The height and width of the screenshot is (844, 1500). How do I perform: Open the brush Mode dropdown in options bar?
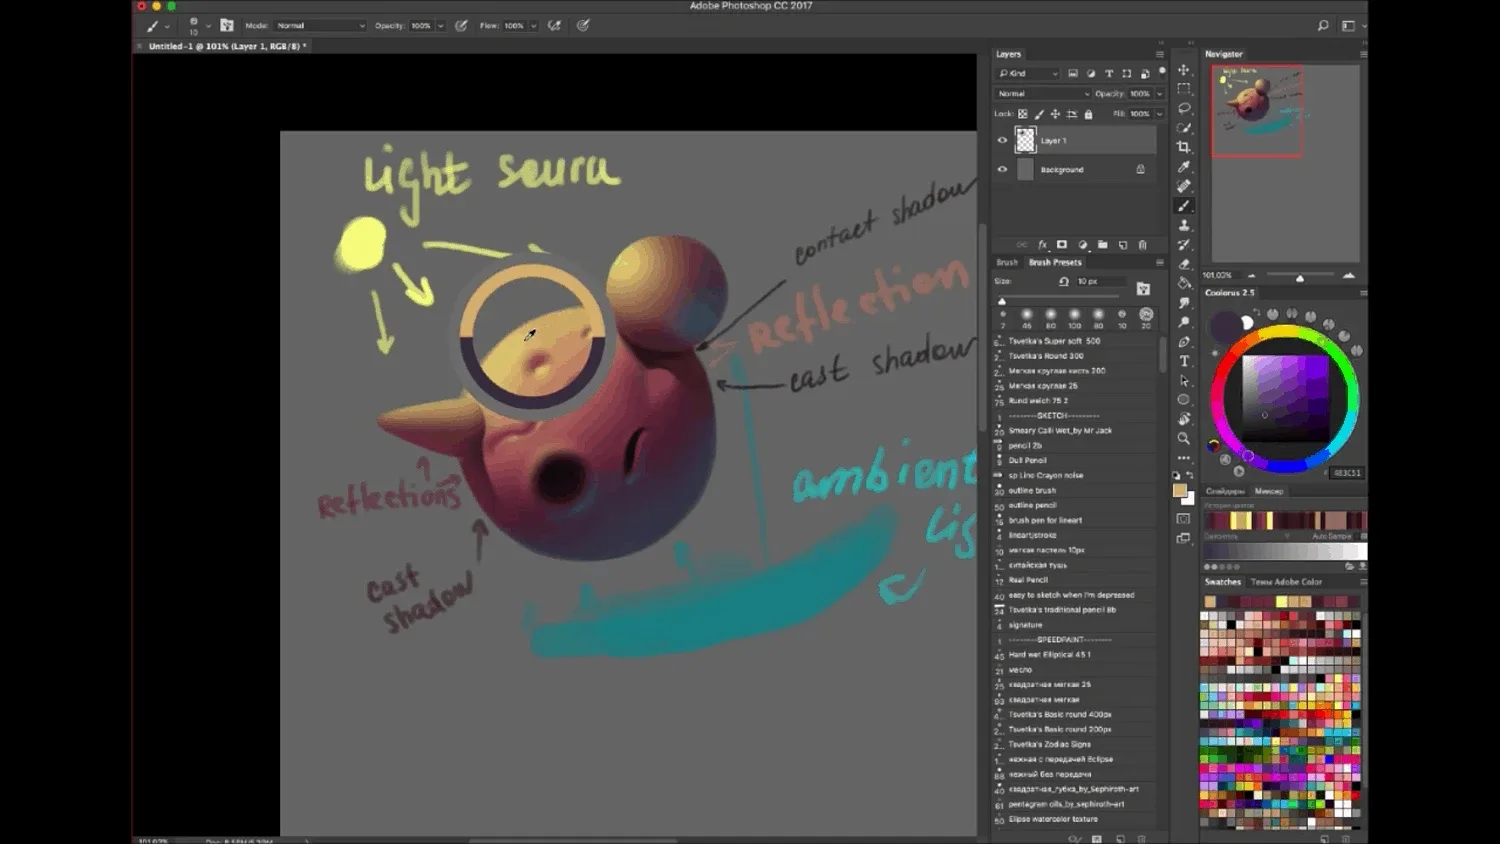point(320,26)
